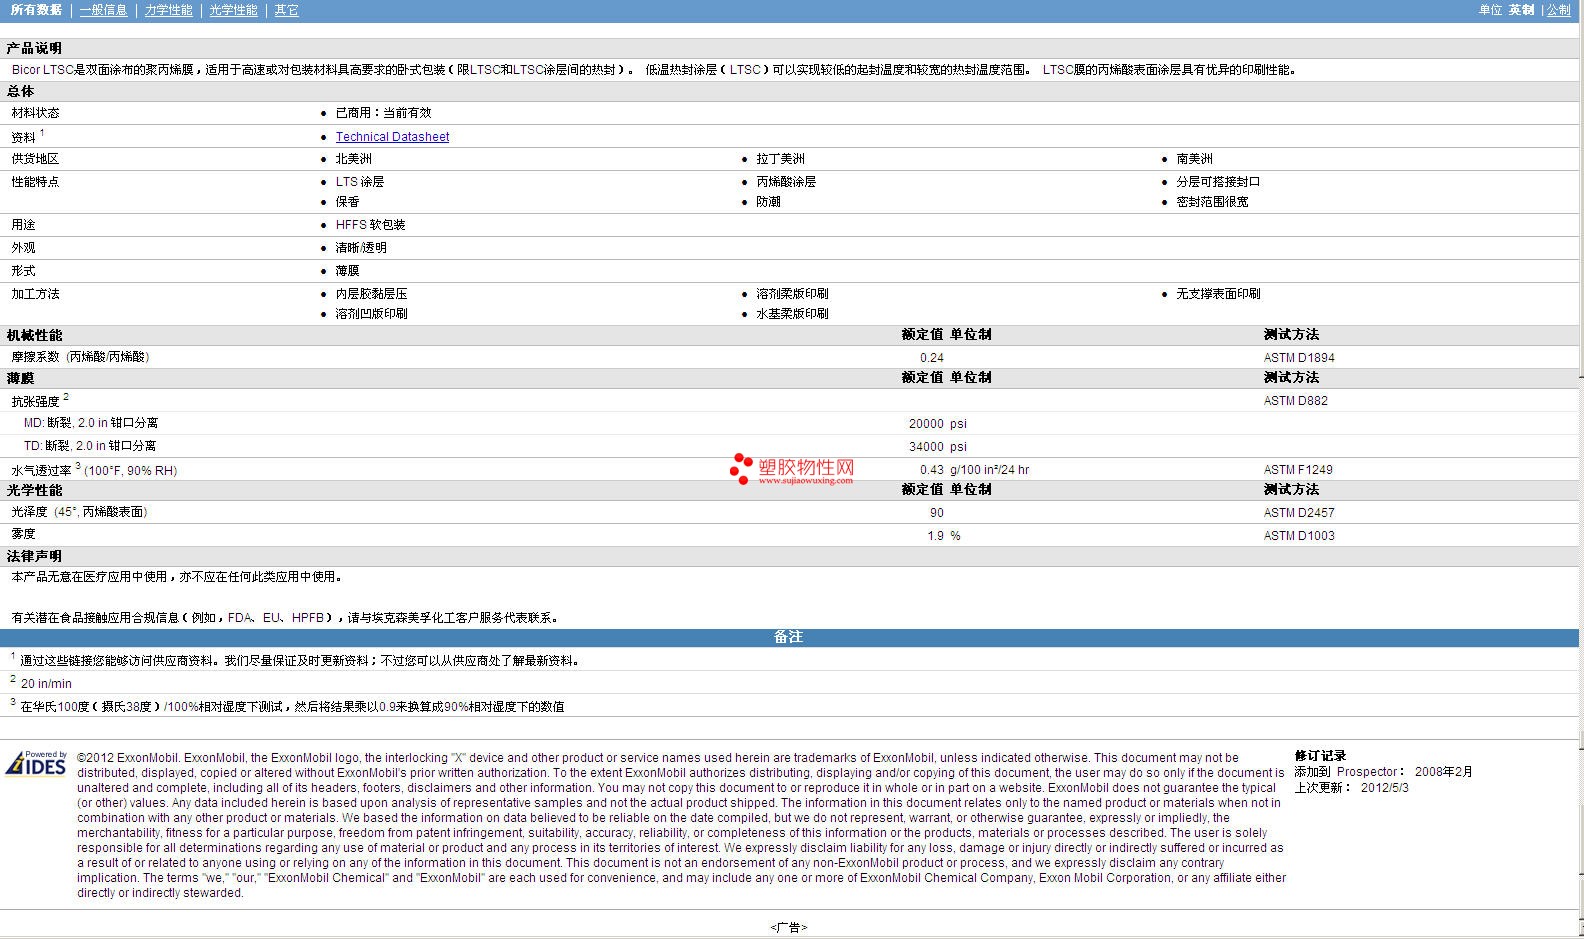
Task: Click the ASTM D2457 test method
Action: click(1299, 513)
